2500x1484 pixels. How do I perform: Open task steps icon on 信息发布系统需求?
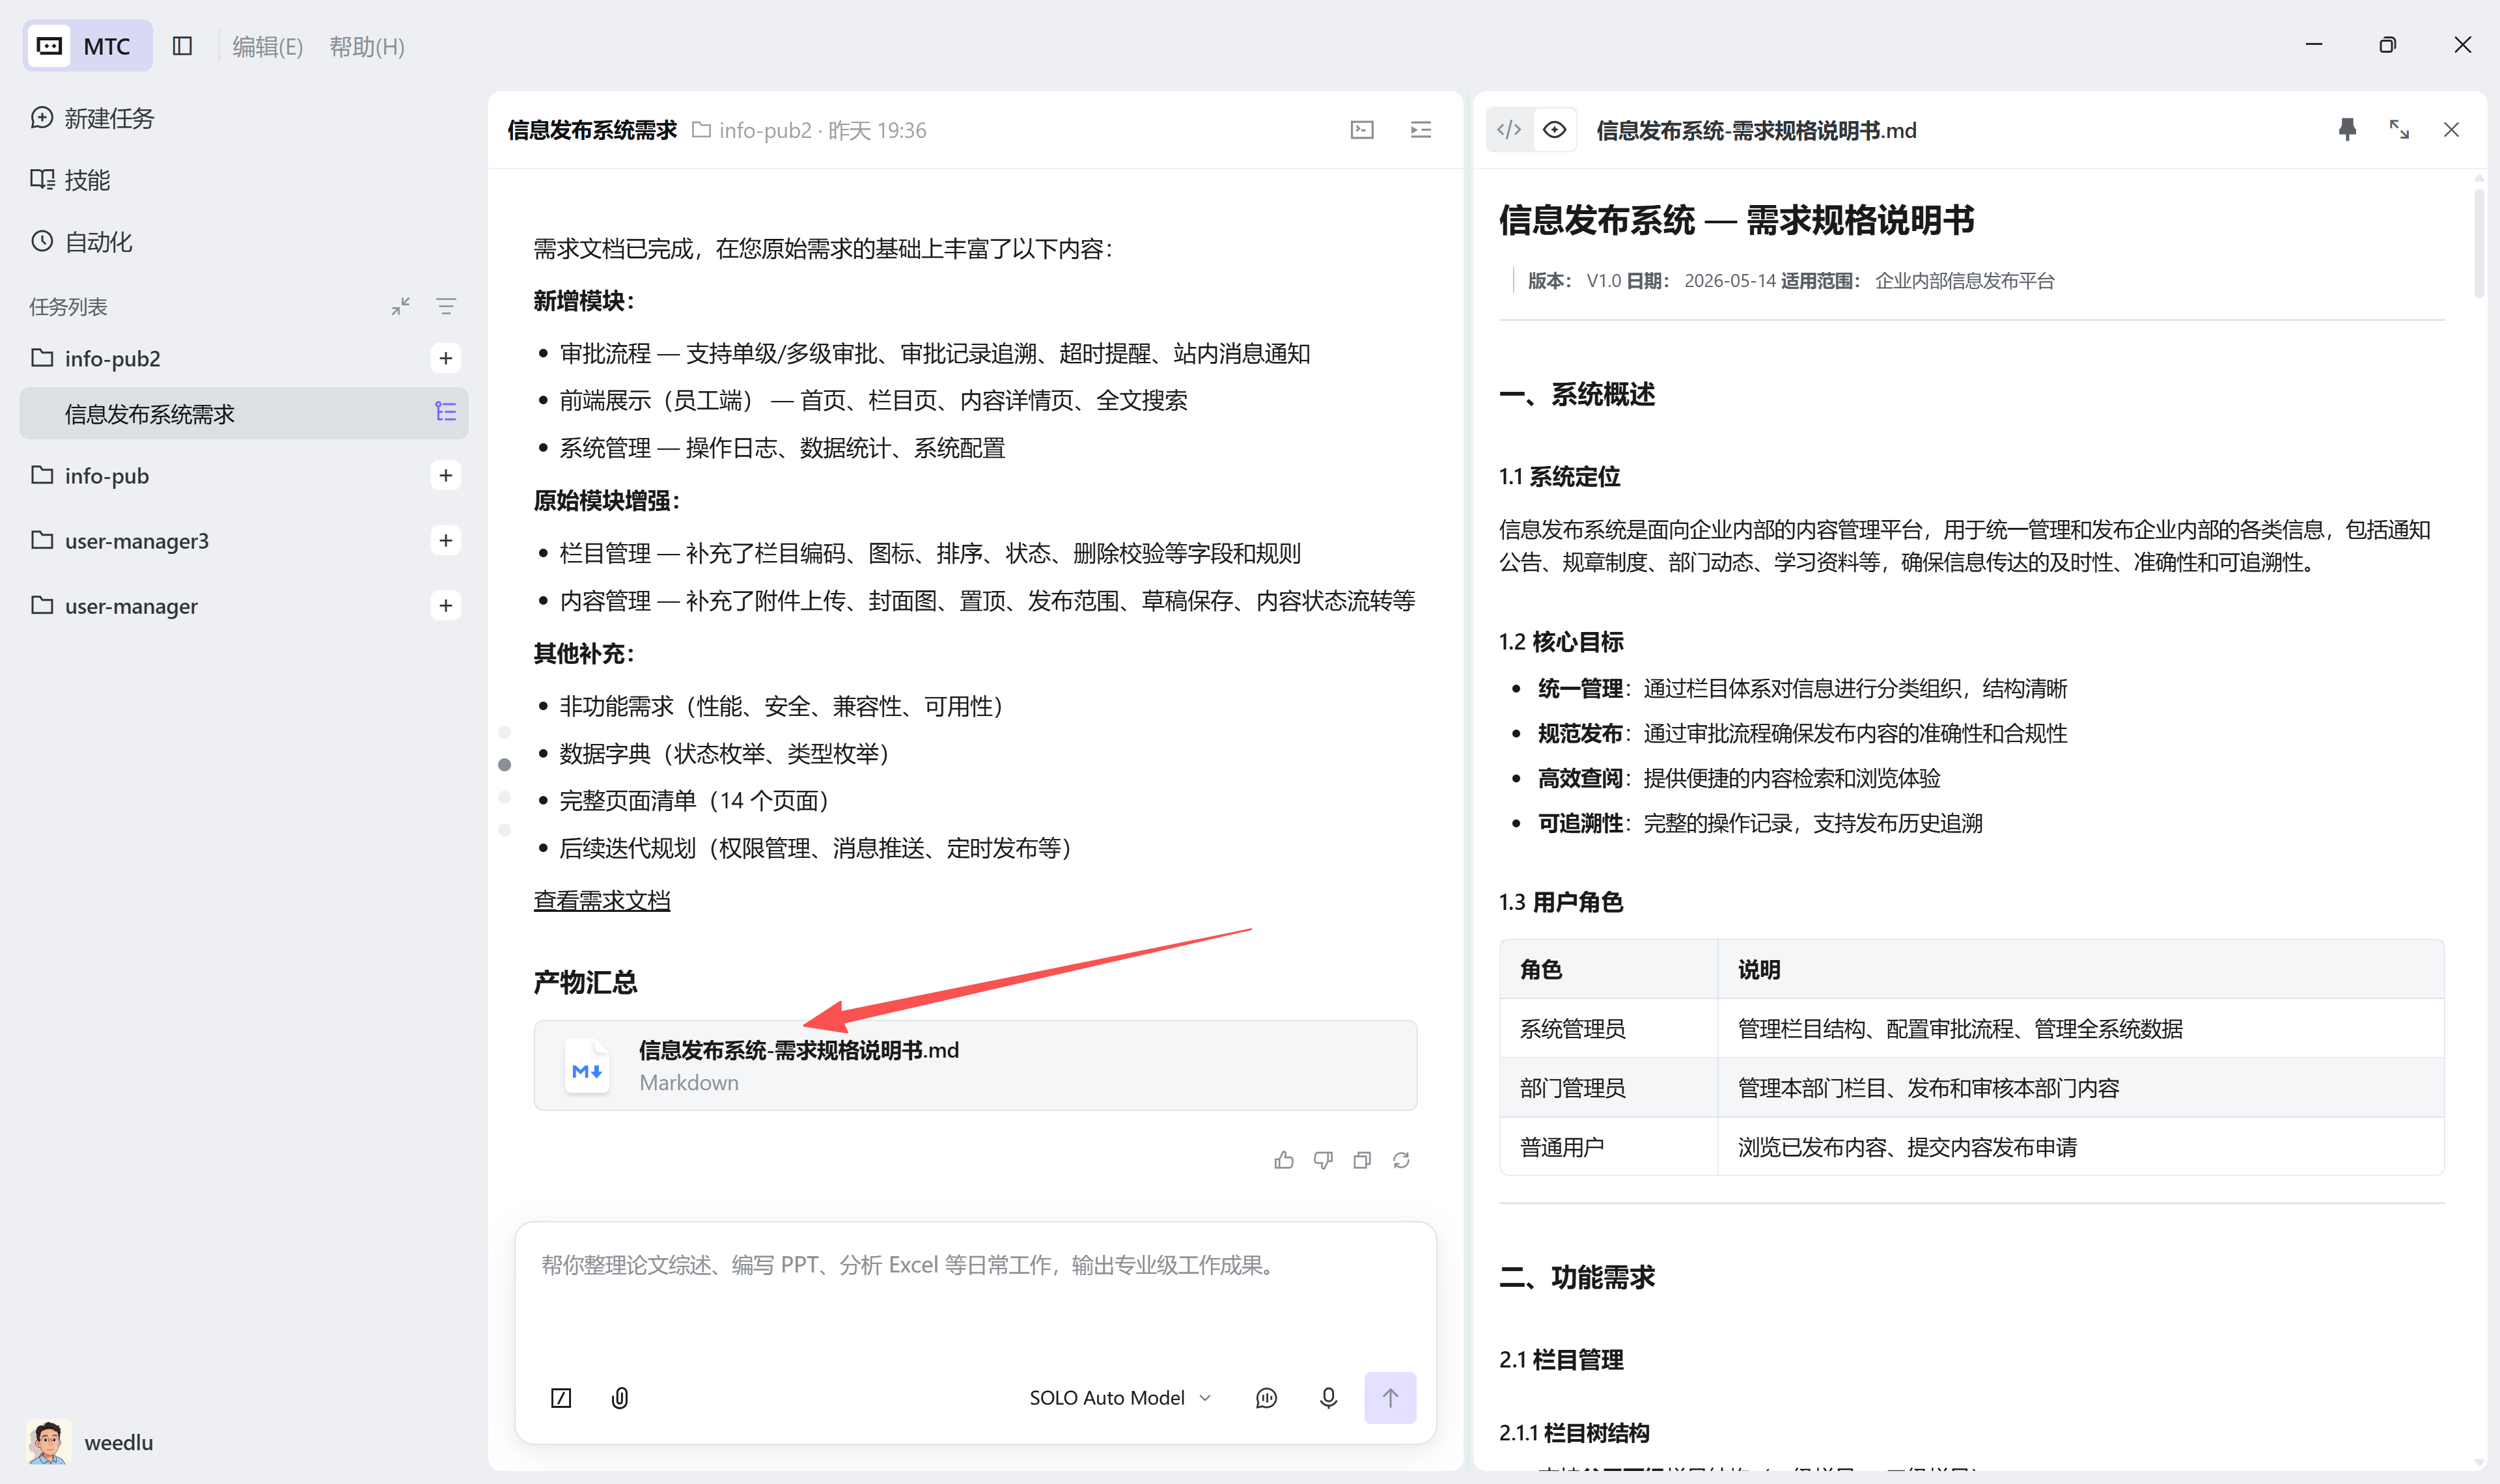(446, 412)
